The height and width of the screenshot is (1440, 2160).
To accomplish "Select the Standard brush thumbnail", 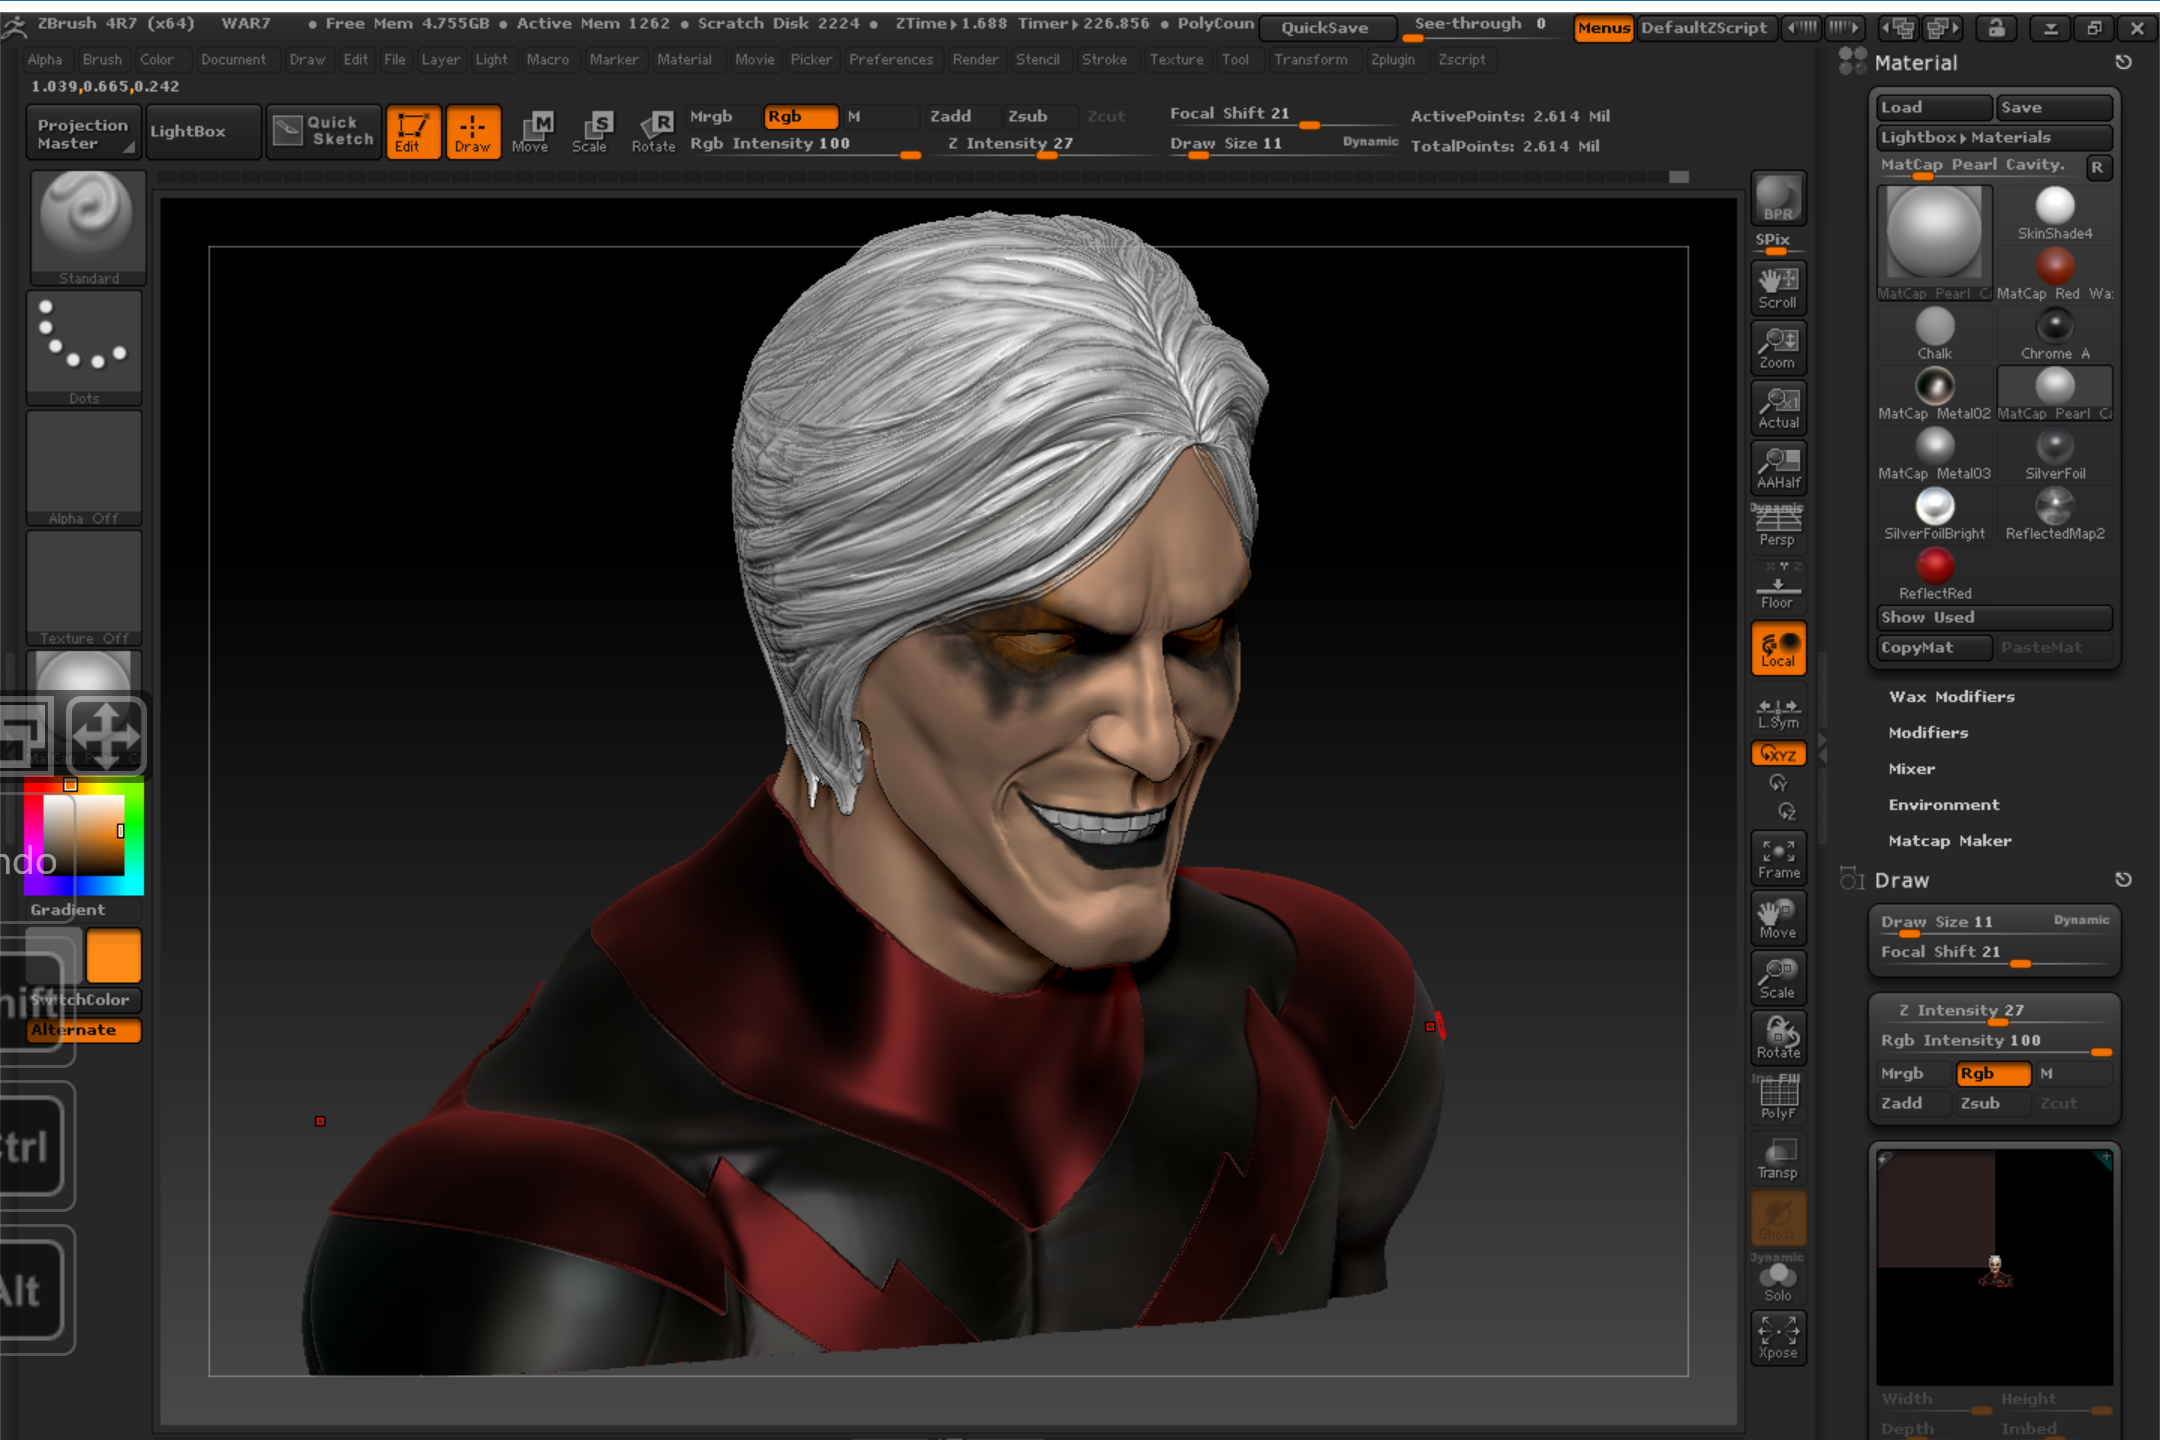I will 88,228.
